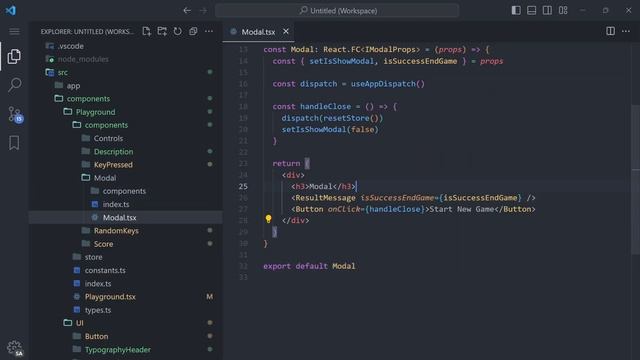Click 'handleClose' declaration on line 18

(325, 107)
